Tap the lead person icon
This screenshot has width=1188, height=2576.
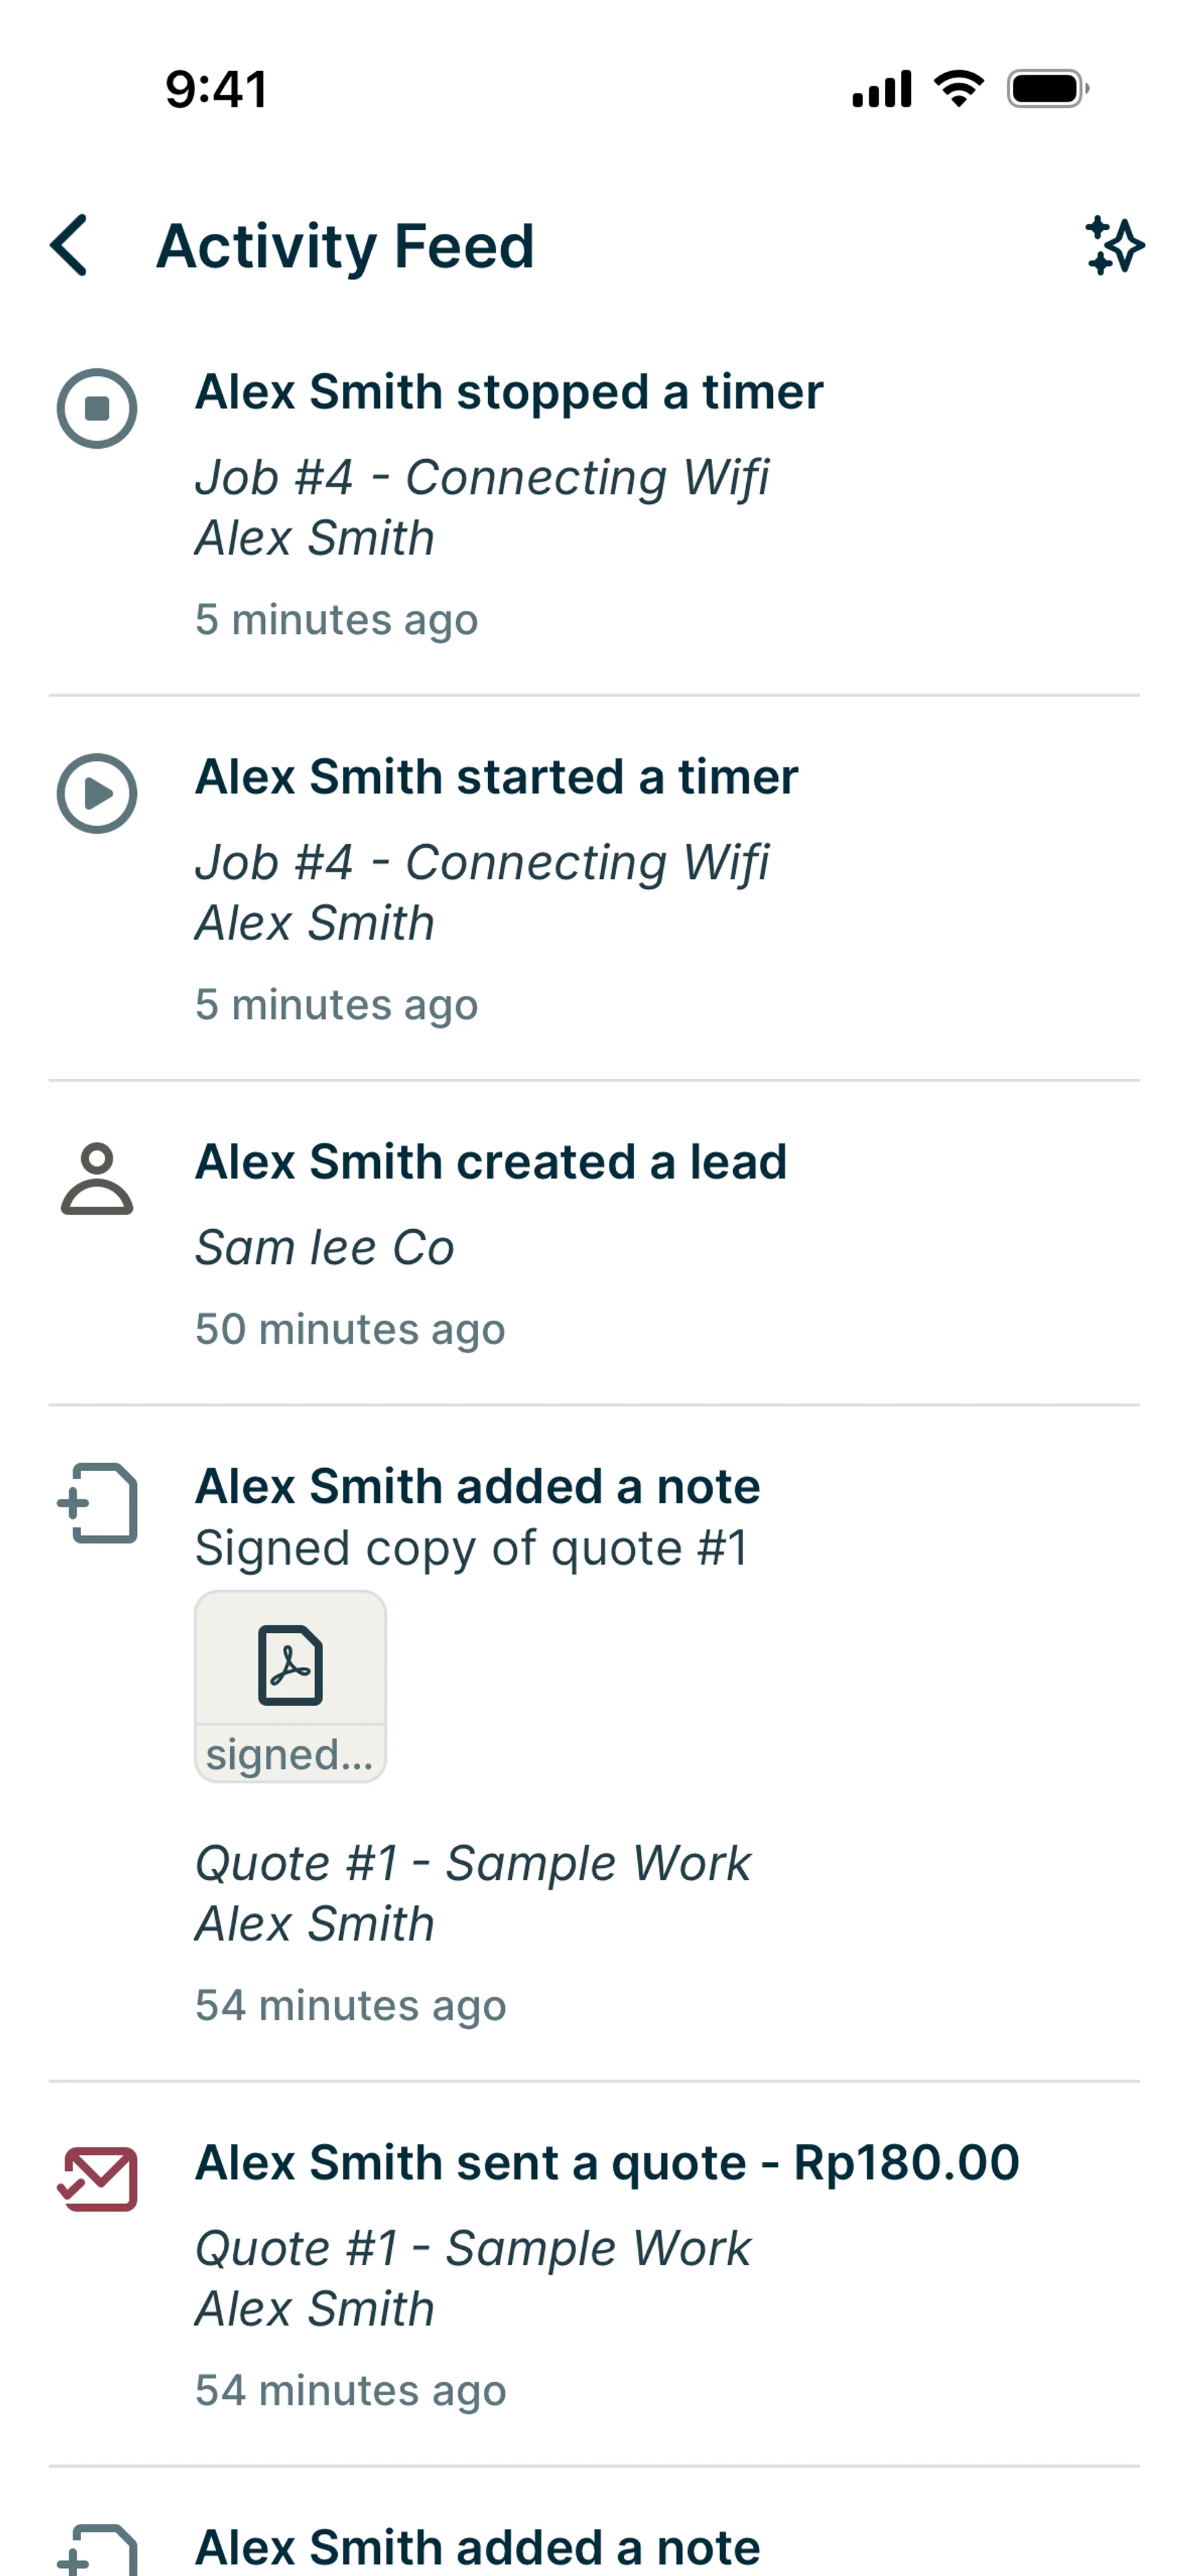pyautogui.click(x=97, y=1179)
